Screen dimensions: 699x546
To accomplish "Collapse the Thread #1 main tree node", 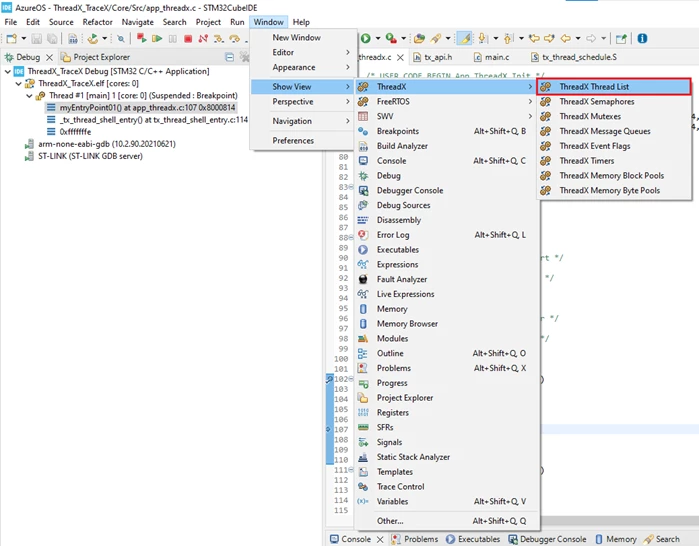I will [x=29, y=95].
